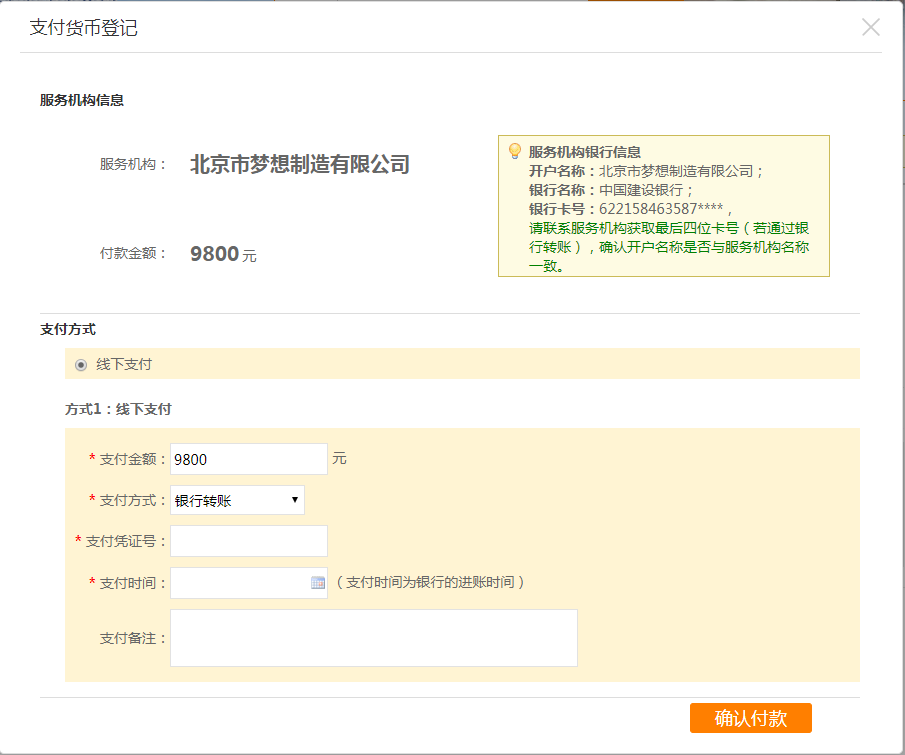Open the calendar picker for 支付时间
Screen dimensions: 905x755
click(x=317, y=583)
